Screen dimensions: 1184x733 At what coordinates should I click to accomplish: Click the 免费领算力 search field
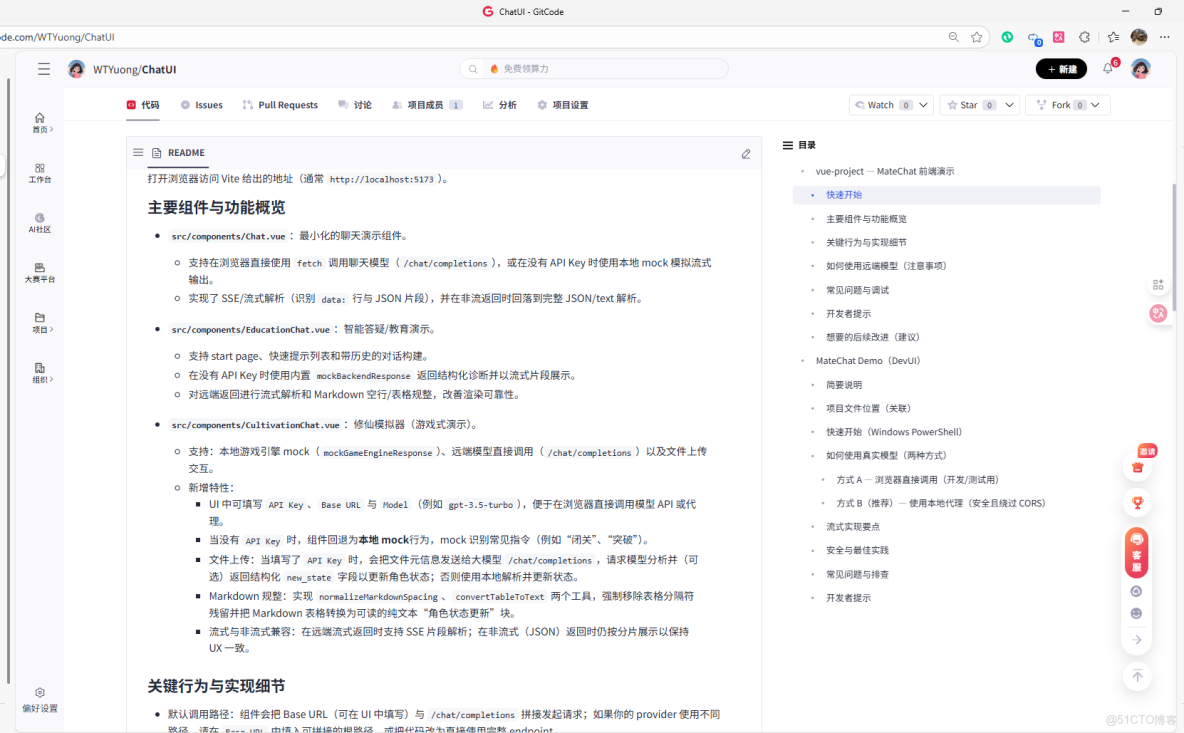coord(594,68)
